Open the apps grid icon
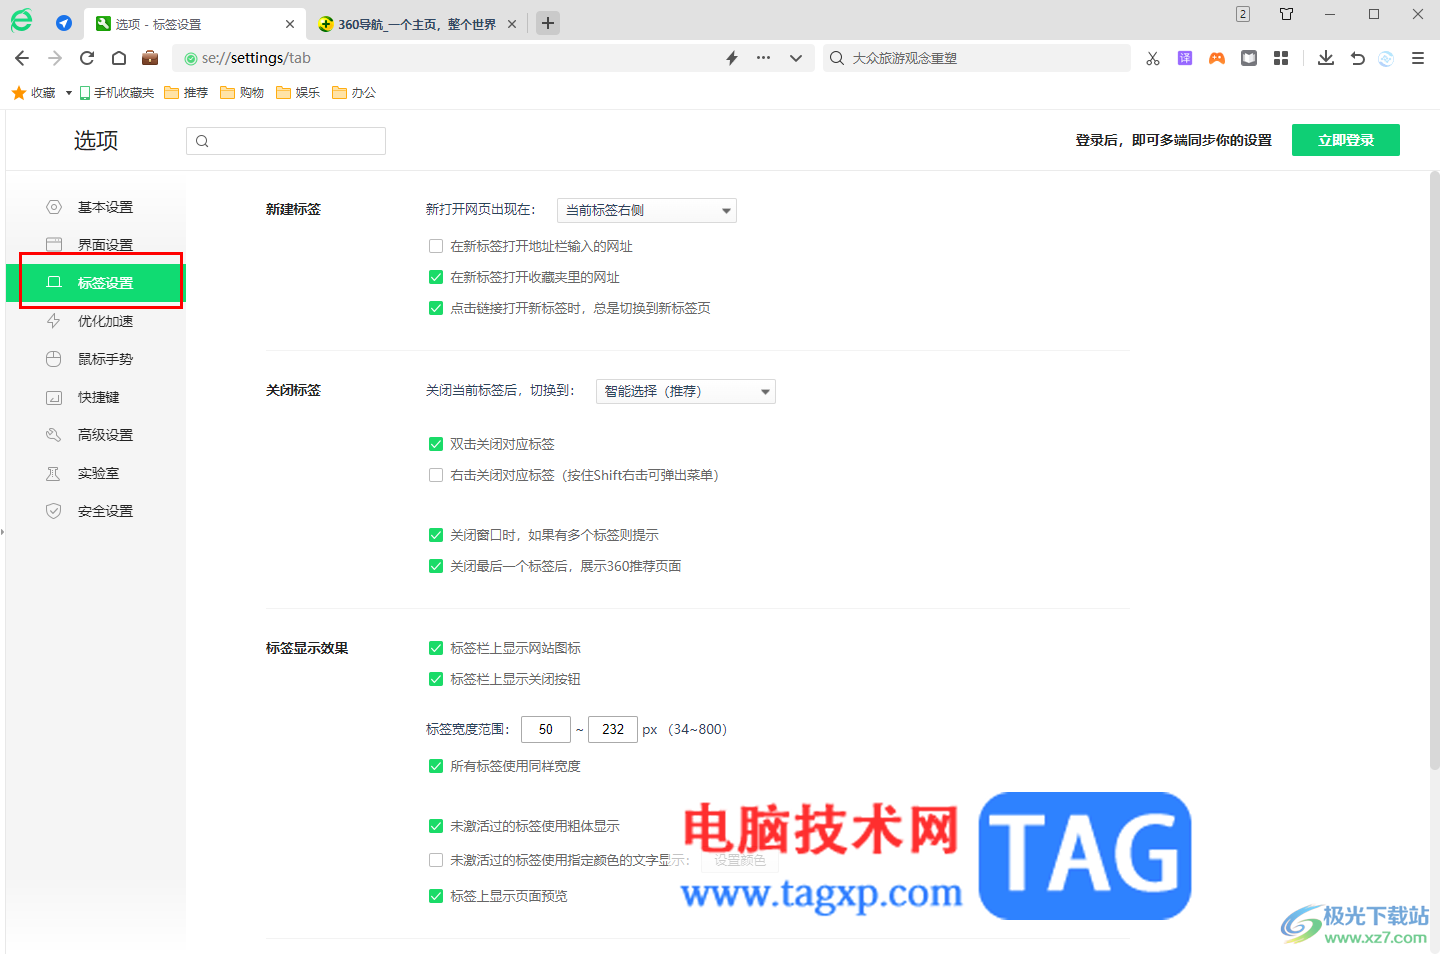 pos(1281,58)
